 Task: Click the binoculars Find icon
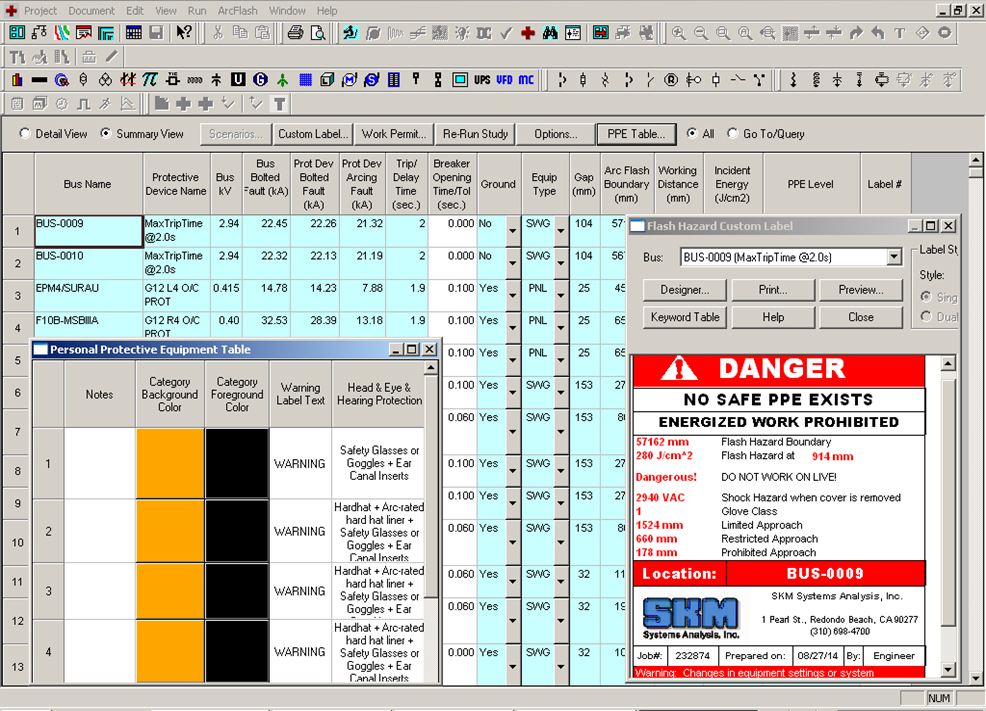tap(549, 33)
